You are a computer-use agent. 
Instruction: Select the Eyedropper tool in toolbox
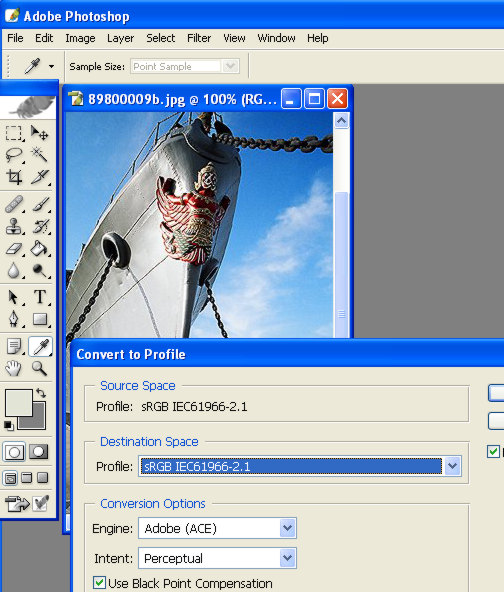(40, 346)
